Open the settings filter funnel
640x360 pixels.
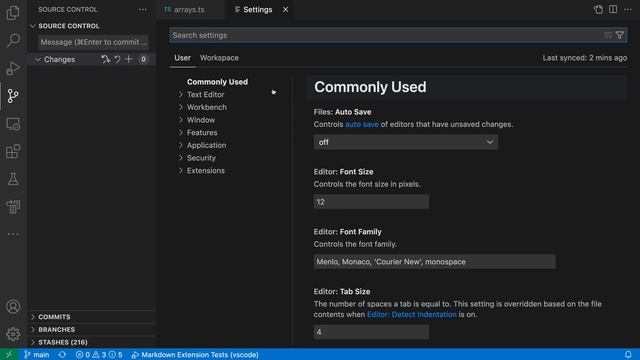(x=620, y=36)
